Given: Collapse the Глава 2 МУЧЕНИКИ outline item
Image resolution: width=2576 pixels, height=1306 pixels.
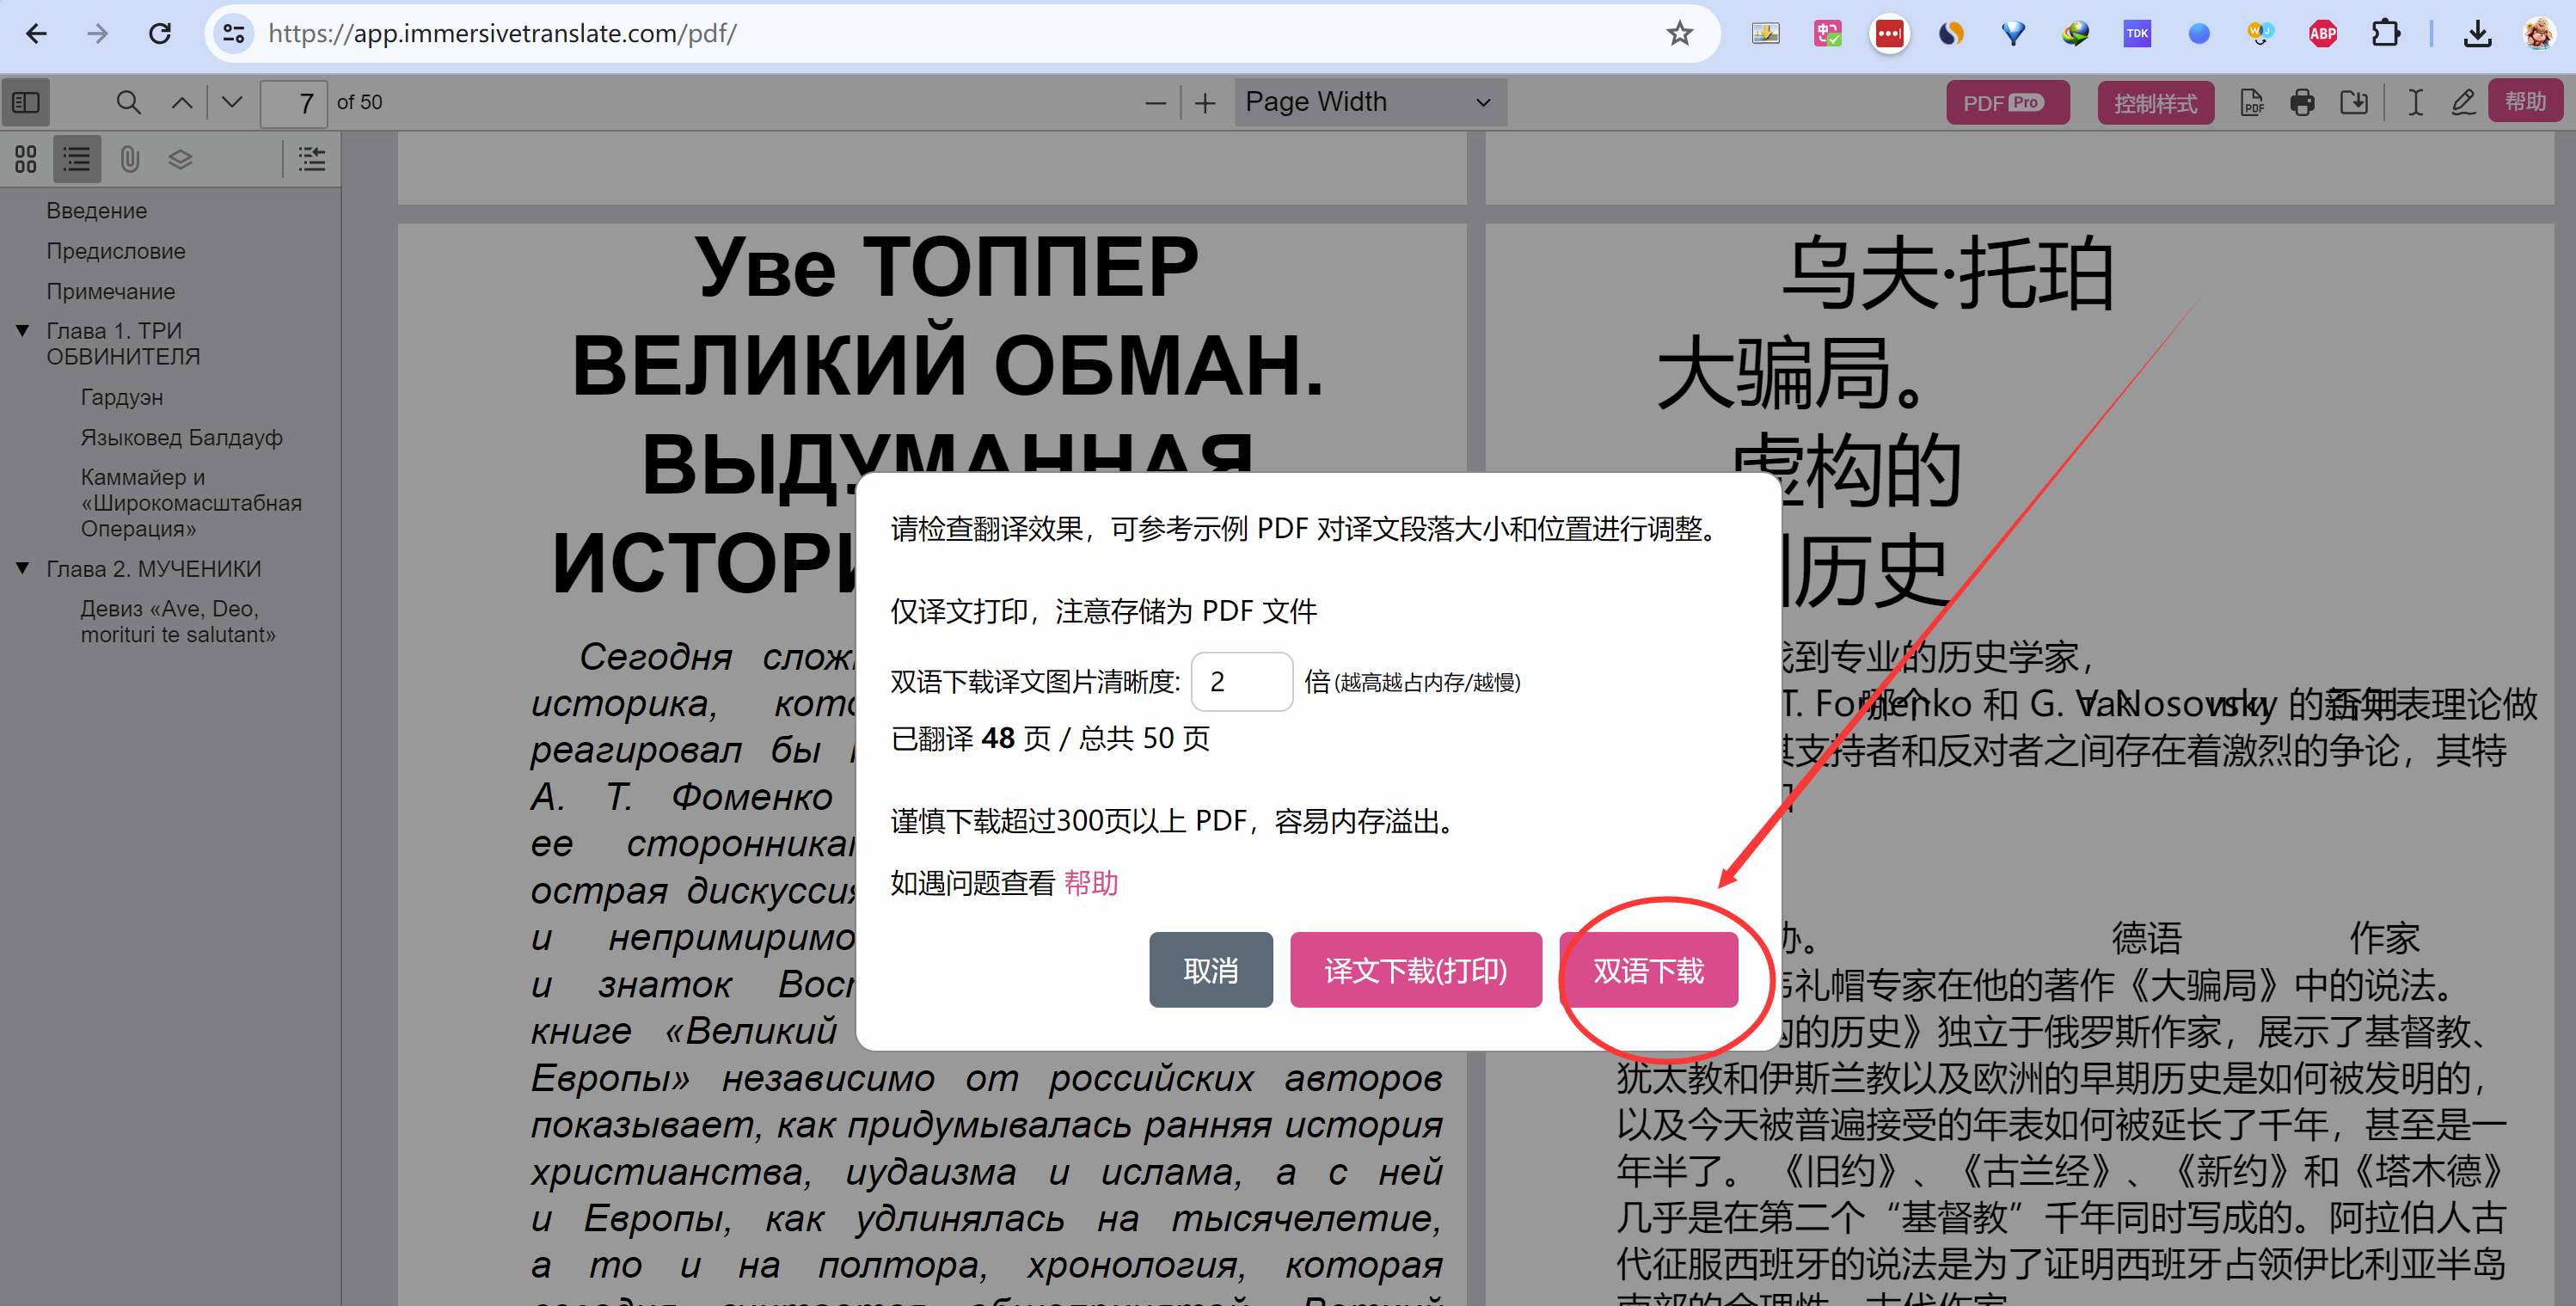Looking at the screenshot, I should click(22, 568).
